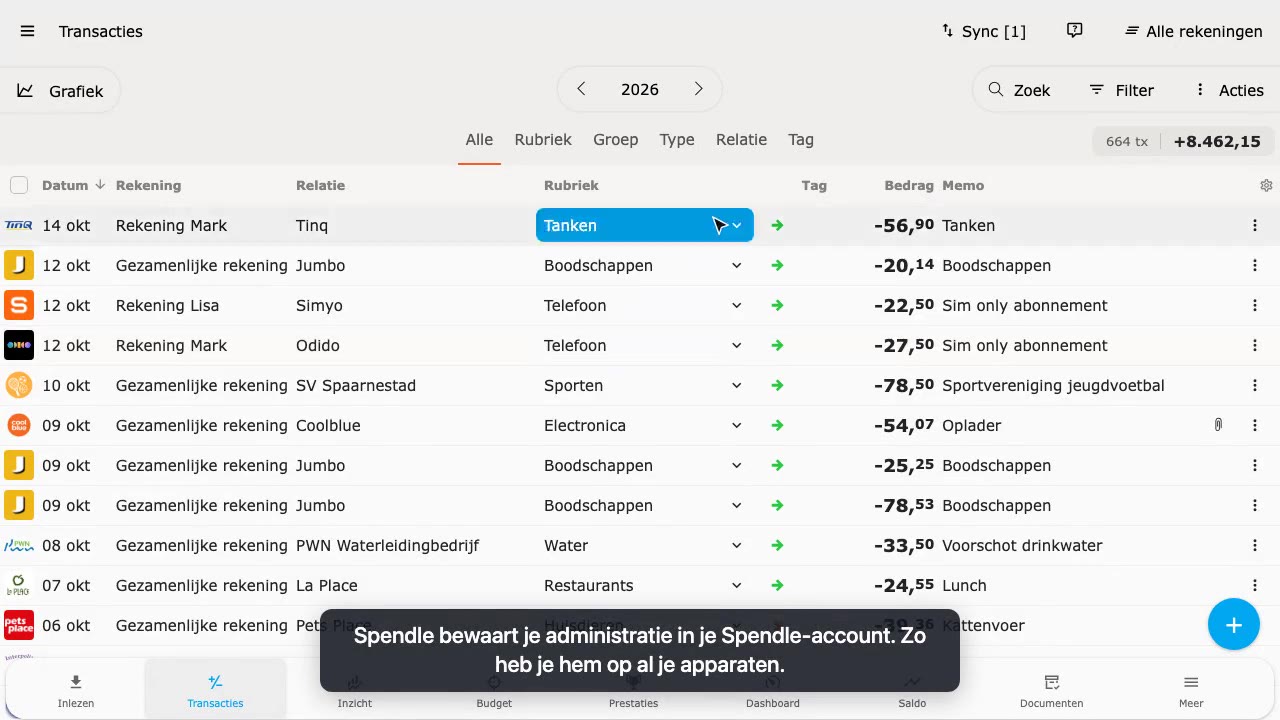Open Zoek search
Viewport: 1280px width, 720px height.
[x=1020, y=90]
